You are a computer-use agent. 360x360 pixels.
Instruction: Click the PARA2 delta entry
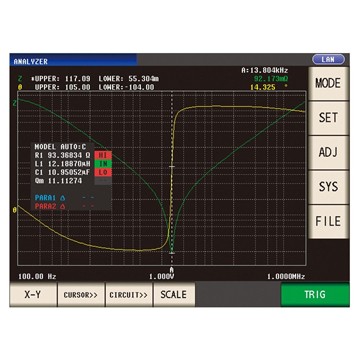(65, 206)
